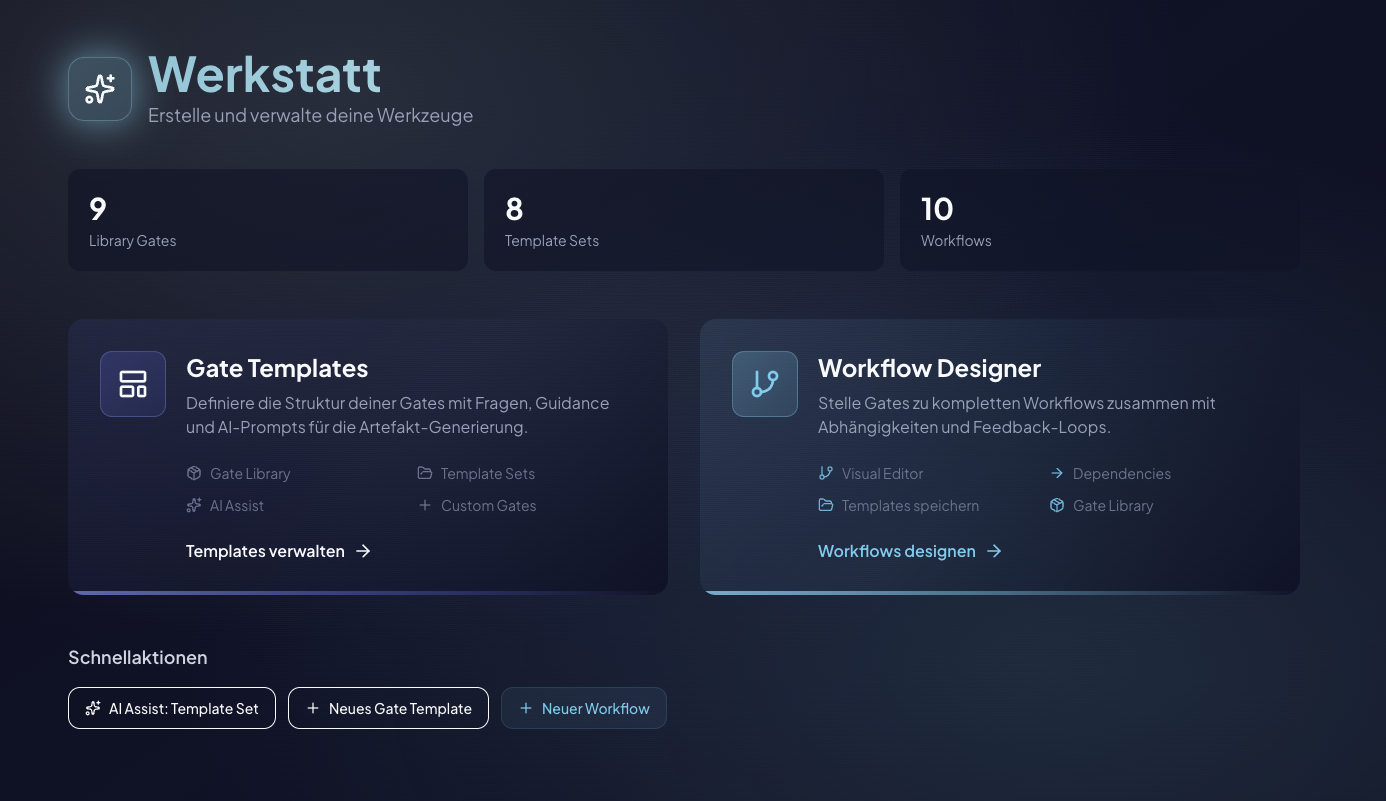Click the plus icon in the Neues Gate Template button
Image resolution: width=1386 pixels, height=801 pixels.
click(x=313, y=708)
